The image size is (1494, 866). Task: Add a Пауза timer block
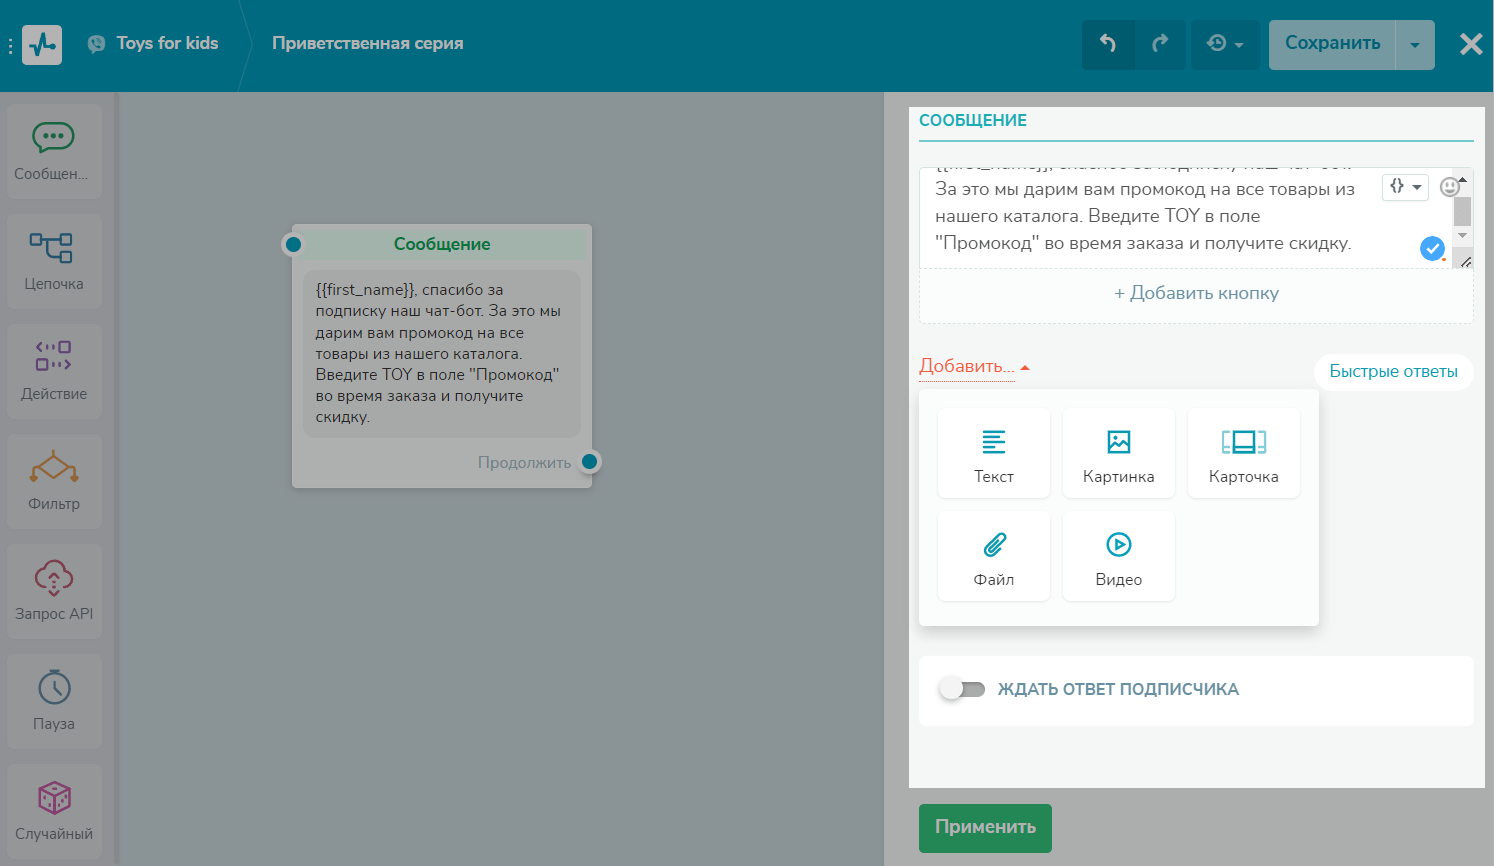pos(54,701)
